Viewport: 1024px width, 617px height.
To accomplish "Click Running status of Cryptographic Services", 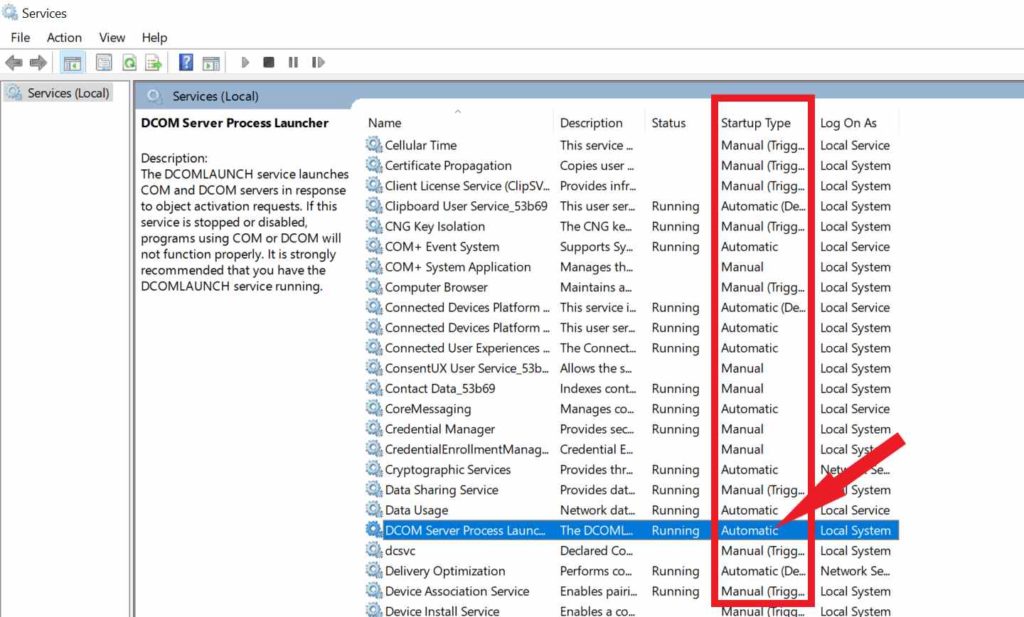I will (675, 469).
